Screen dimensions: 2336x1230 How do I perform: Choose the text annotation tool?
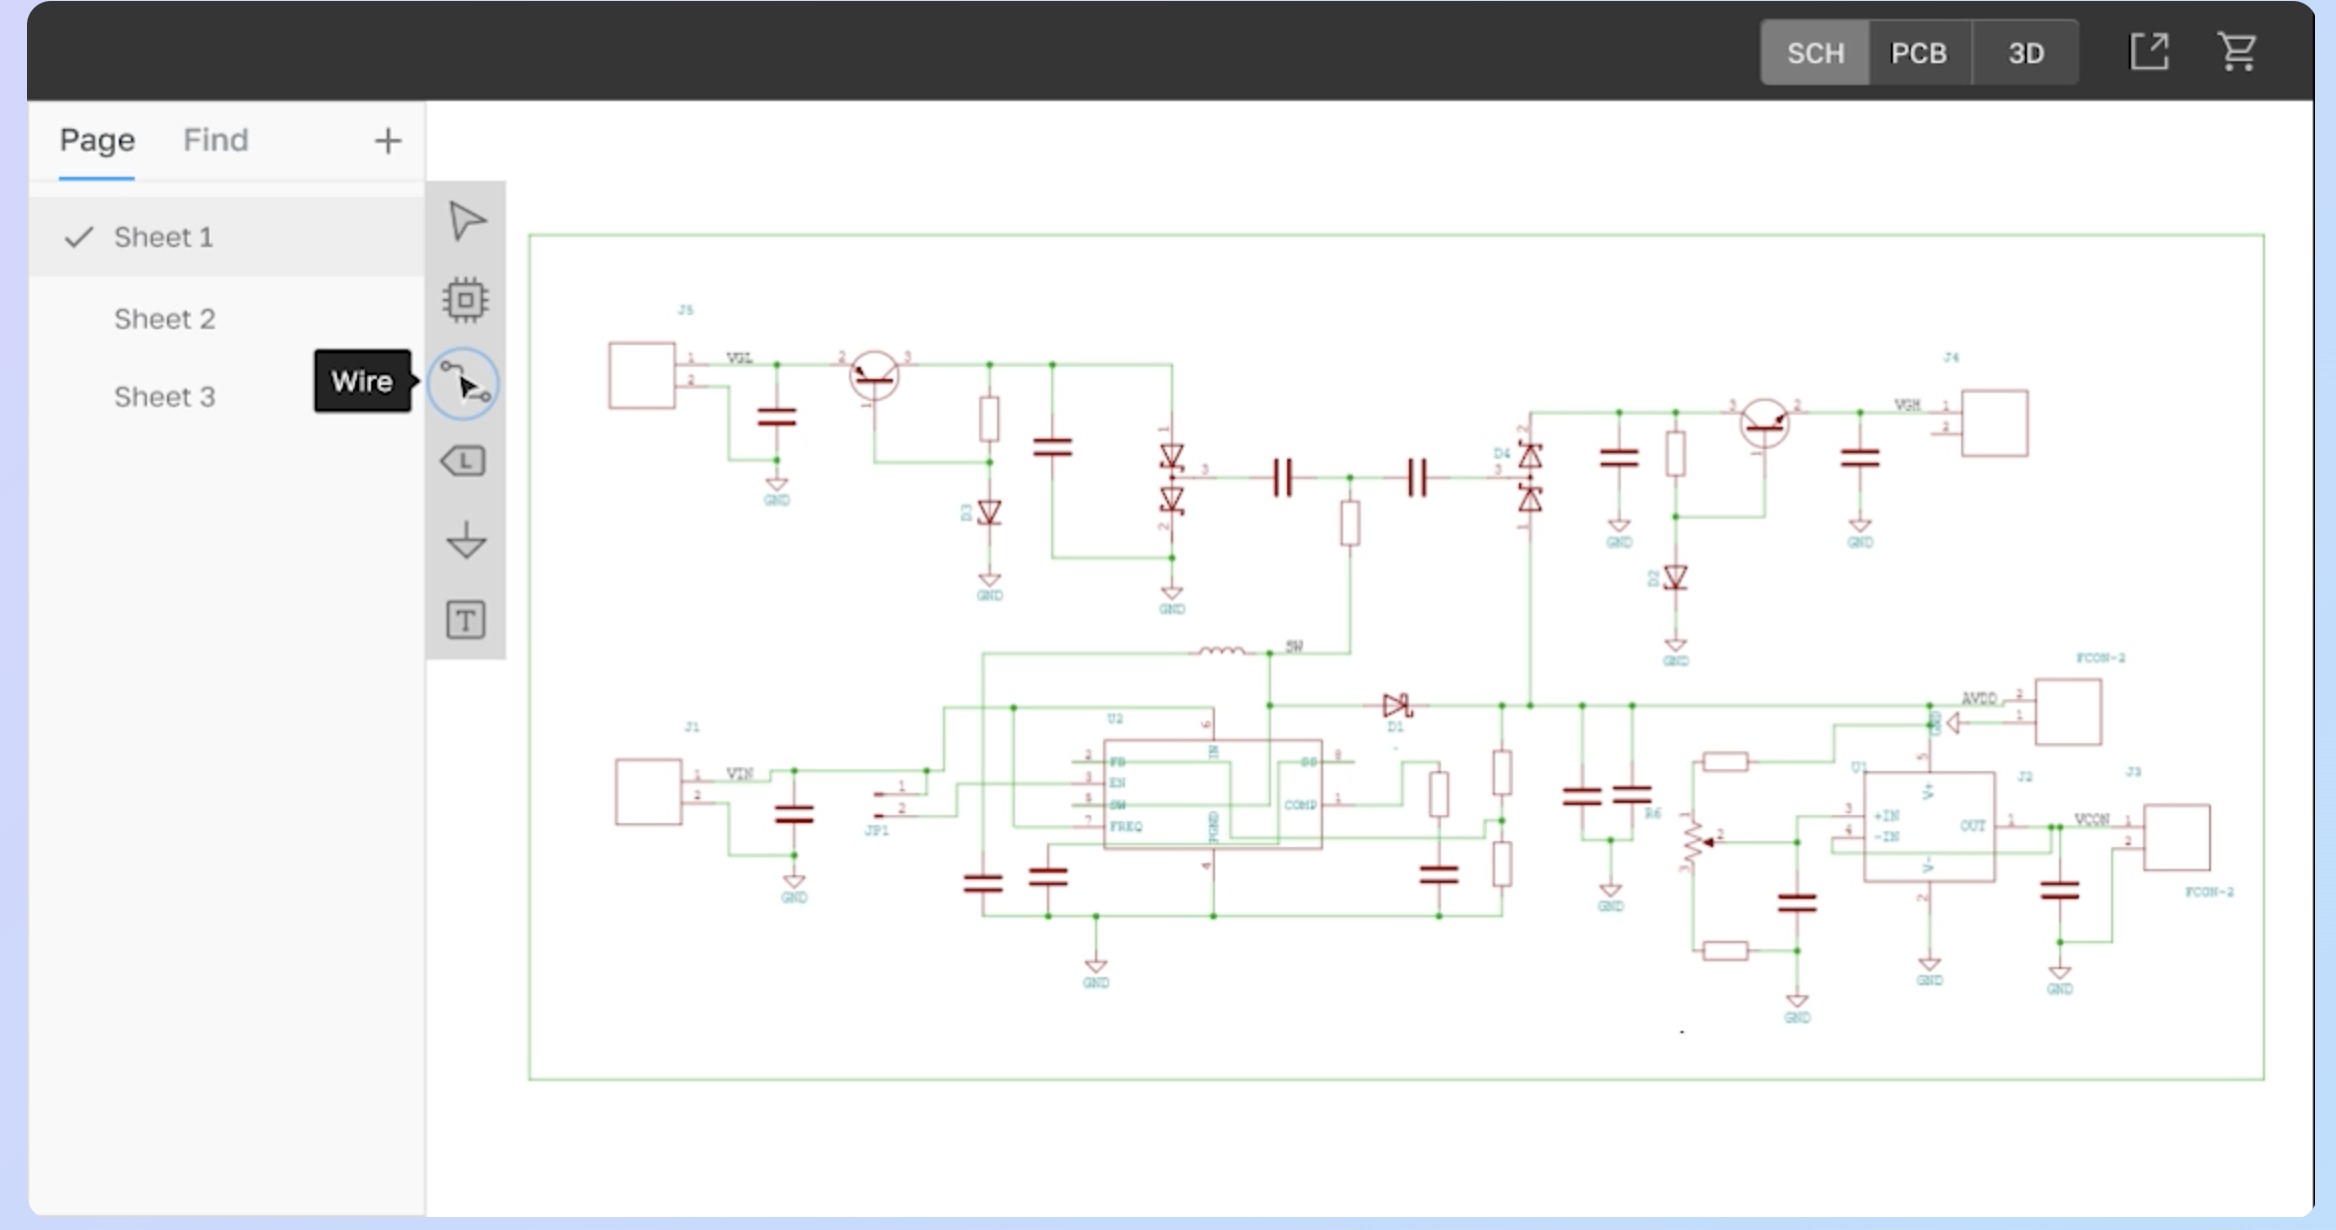465,620
